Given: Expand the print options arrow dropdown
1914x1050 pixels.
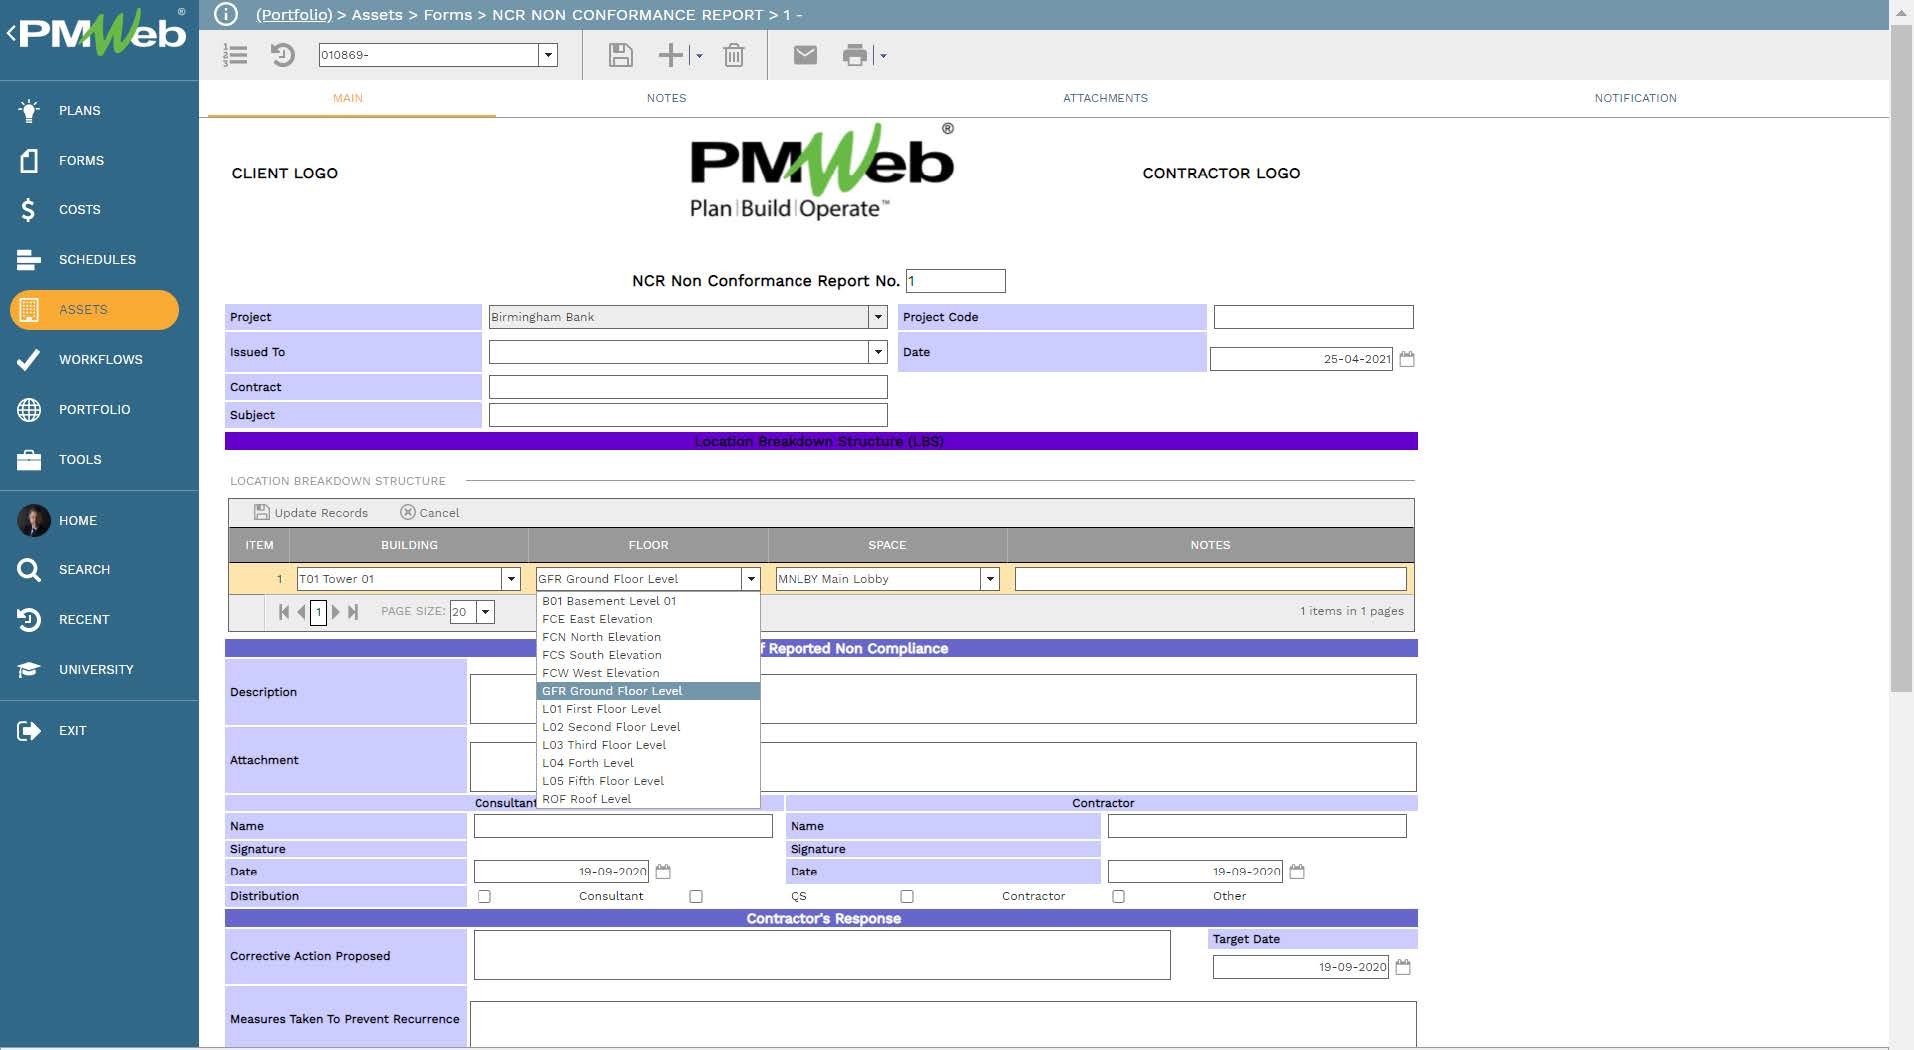Looking at the screenshot, I should coord(883,56).
